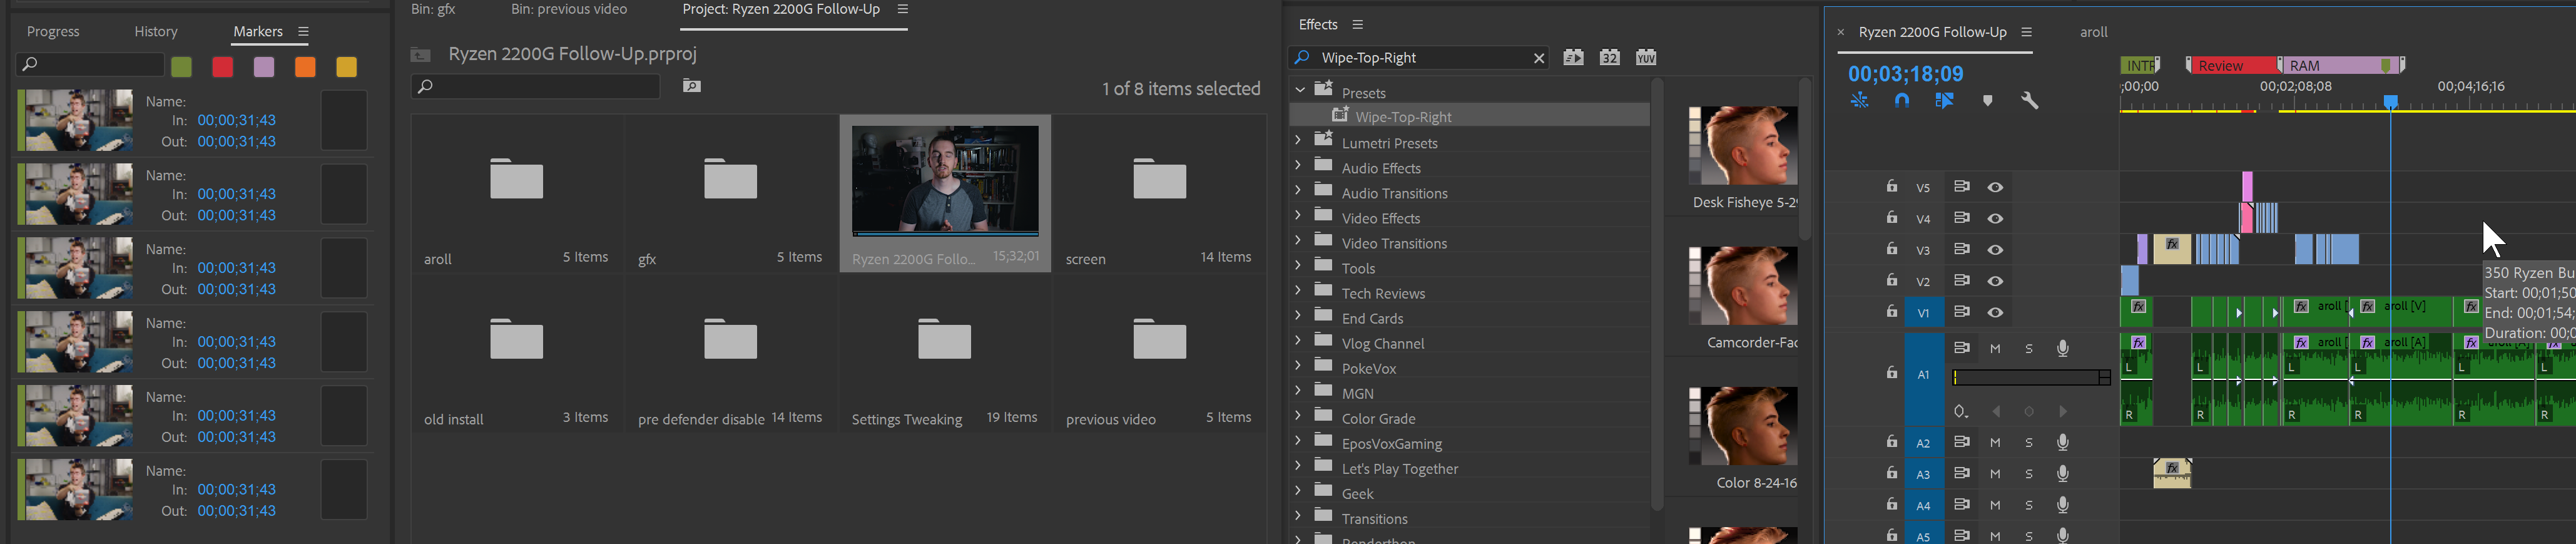This screenshot has height=544, width=2576.
Task: Open Effects panel menu icon
Action: click(1357, 25)
